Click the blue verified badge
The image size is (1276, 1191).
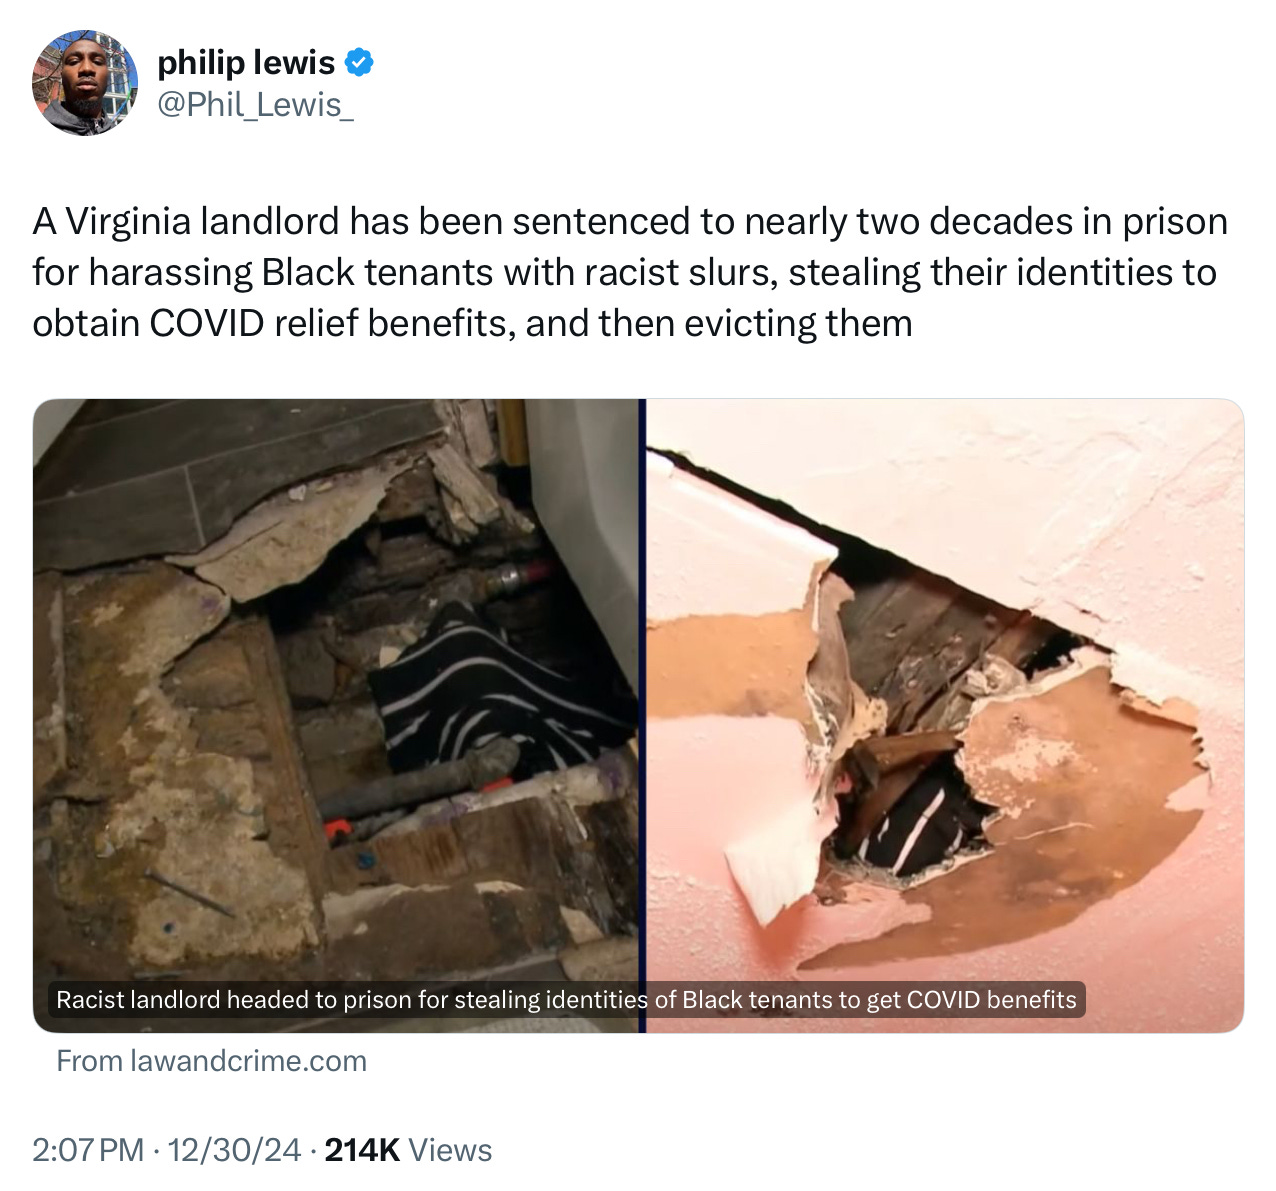click(x=359, y=63)
